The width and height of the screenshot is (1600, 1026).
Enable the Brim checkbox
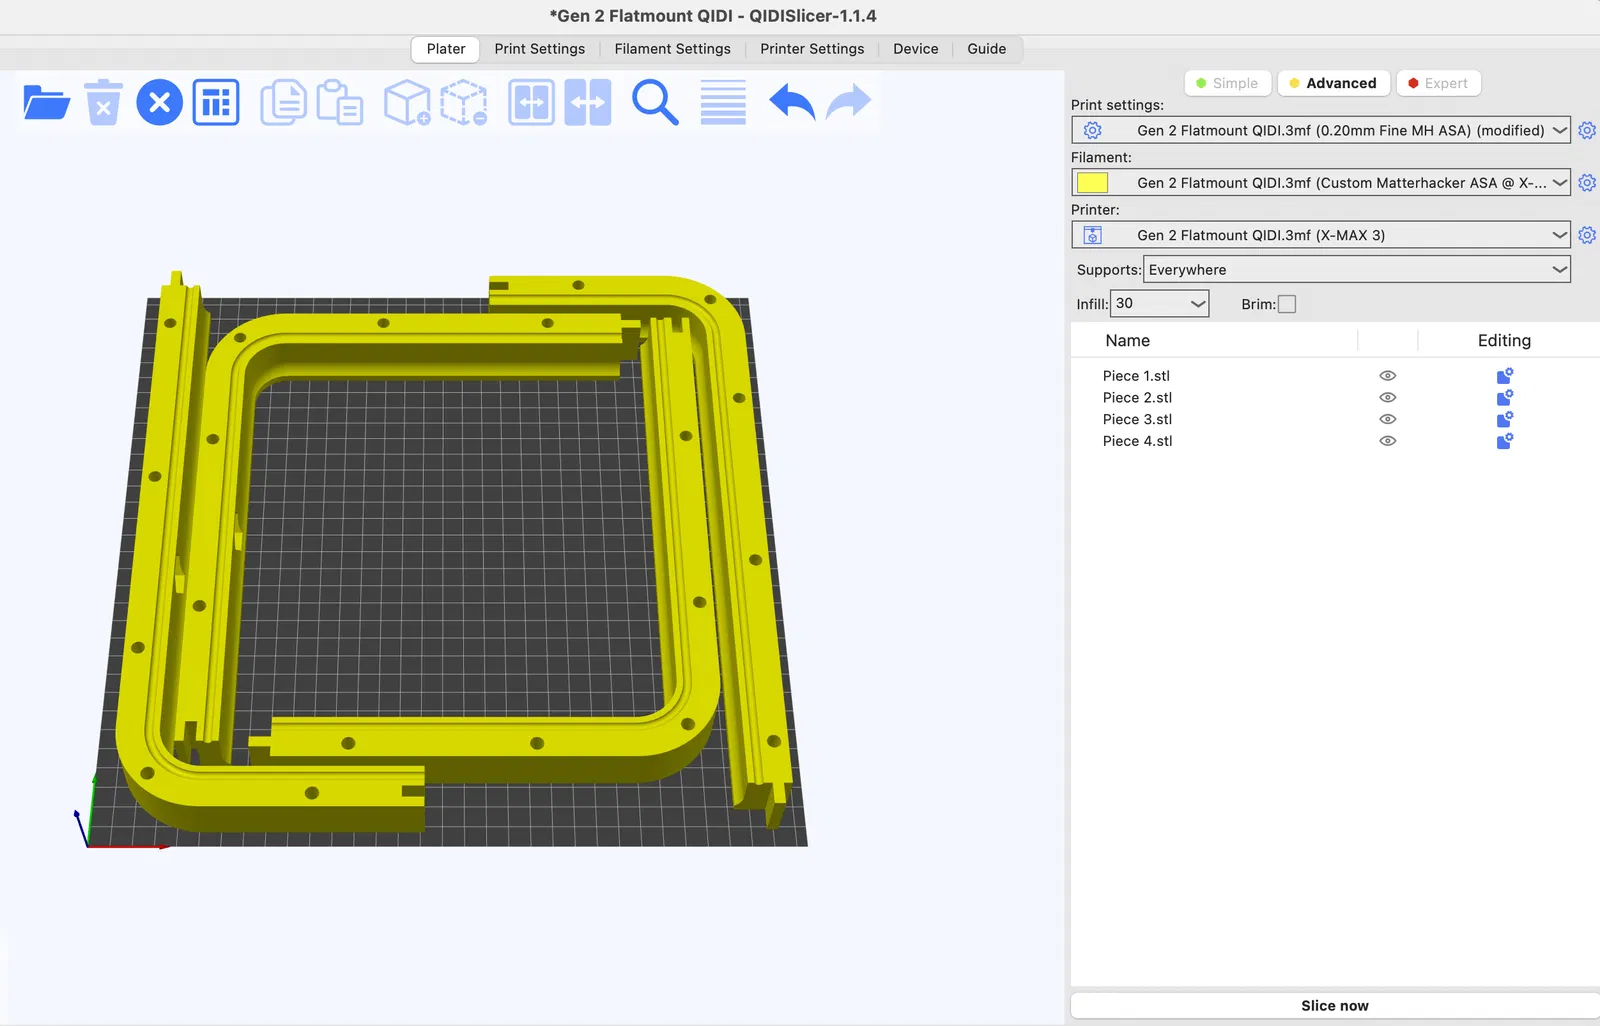[1287, 304]
